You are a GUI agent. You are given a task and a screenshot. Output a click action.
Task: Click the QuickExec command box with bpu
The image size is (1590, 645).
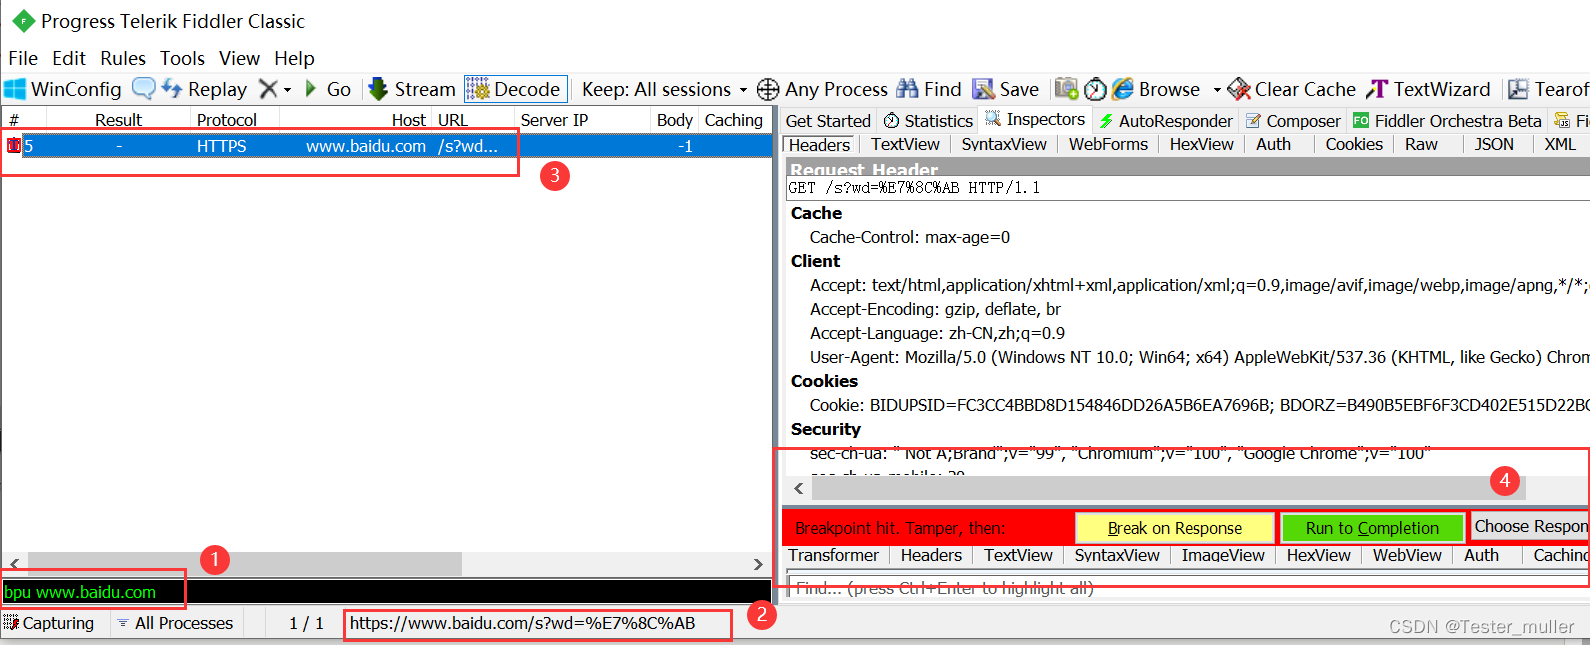click(386, 592)
